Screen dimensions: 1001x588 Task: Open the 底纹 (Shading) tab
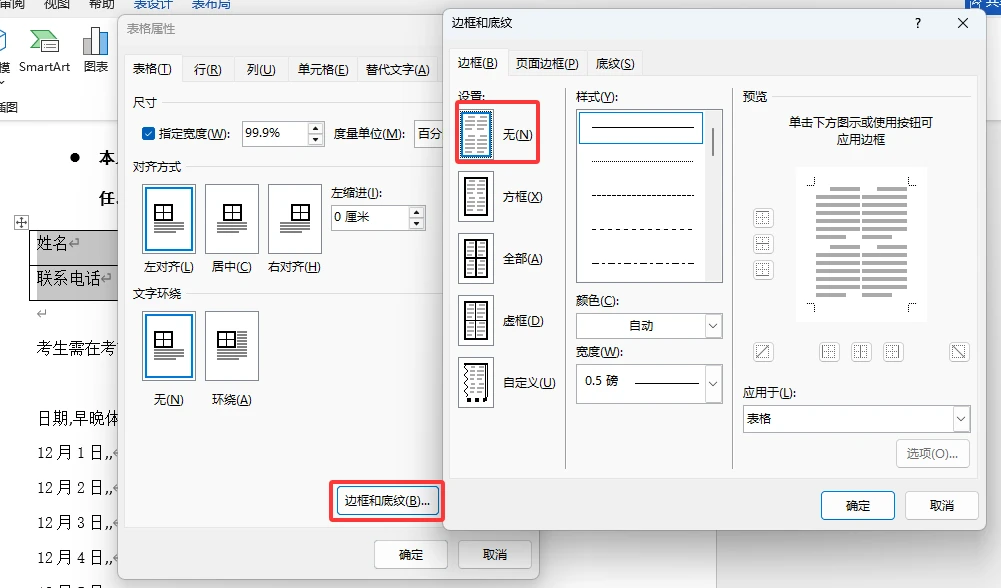click(614, 64)
